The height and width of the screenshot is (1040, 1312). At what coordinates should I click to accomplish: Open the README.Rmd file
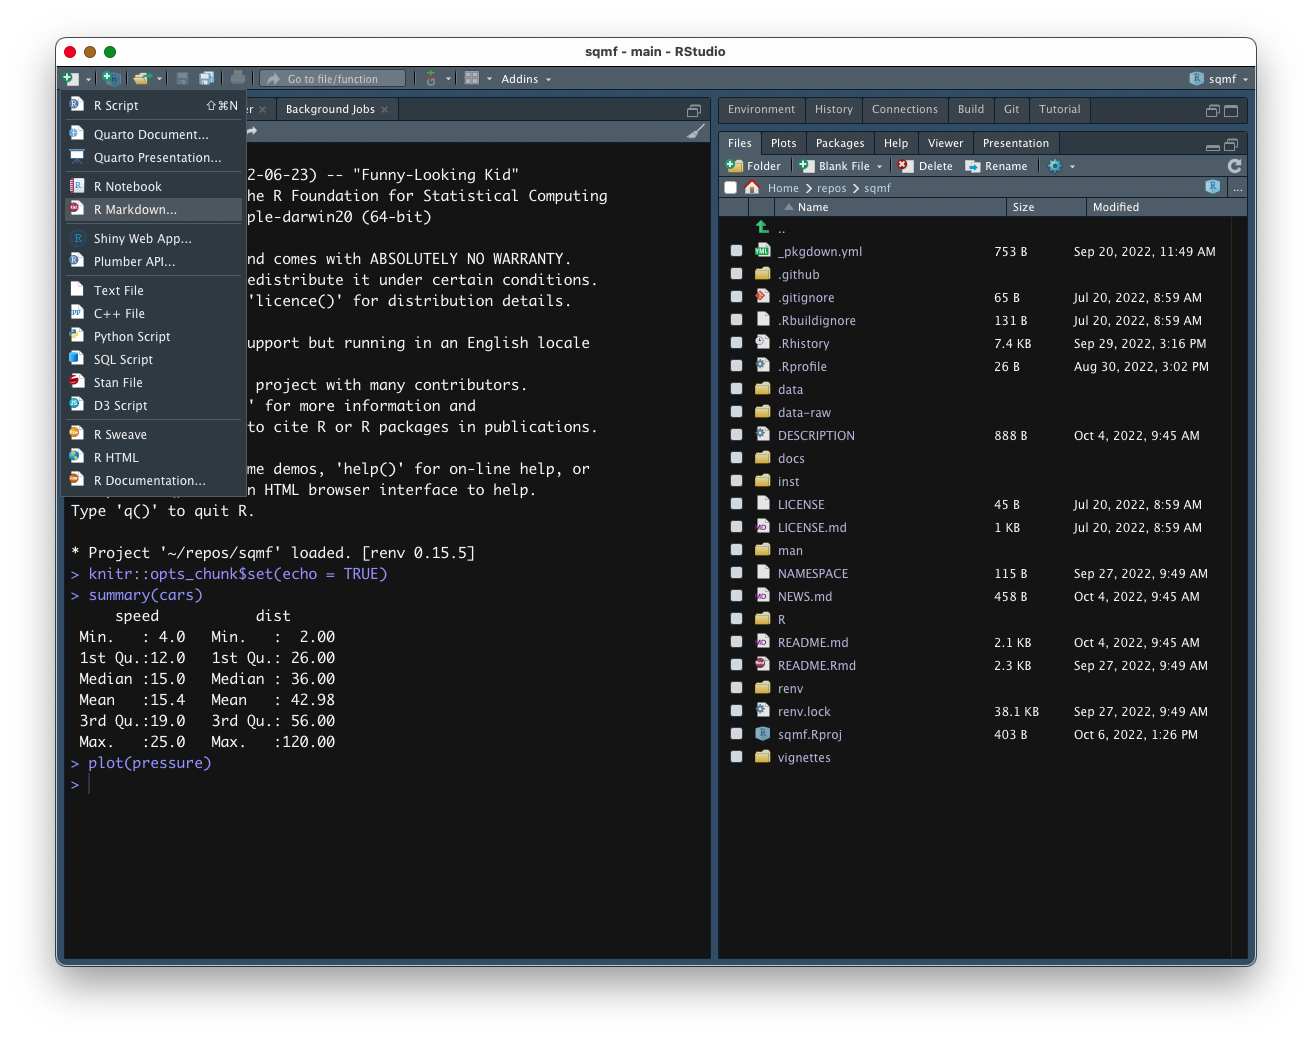pyautogui.click(x=817, y=666)
